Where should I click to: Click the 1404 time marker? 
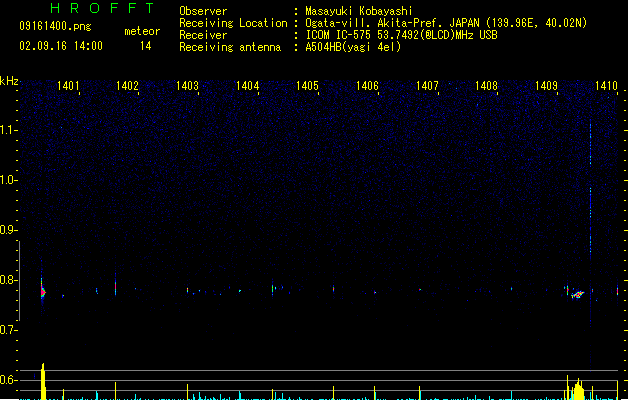pos(248,86)
